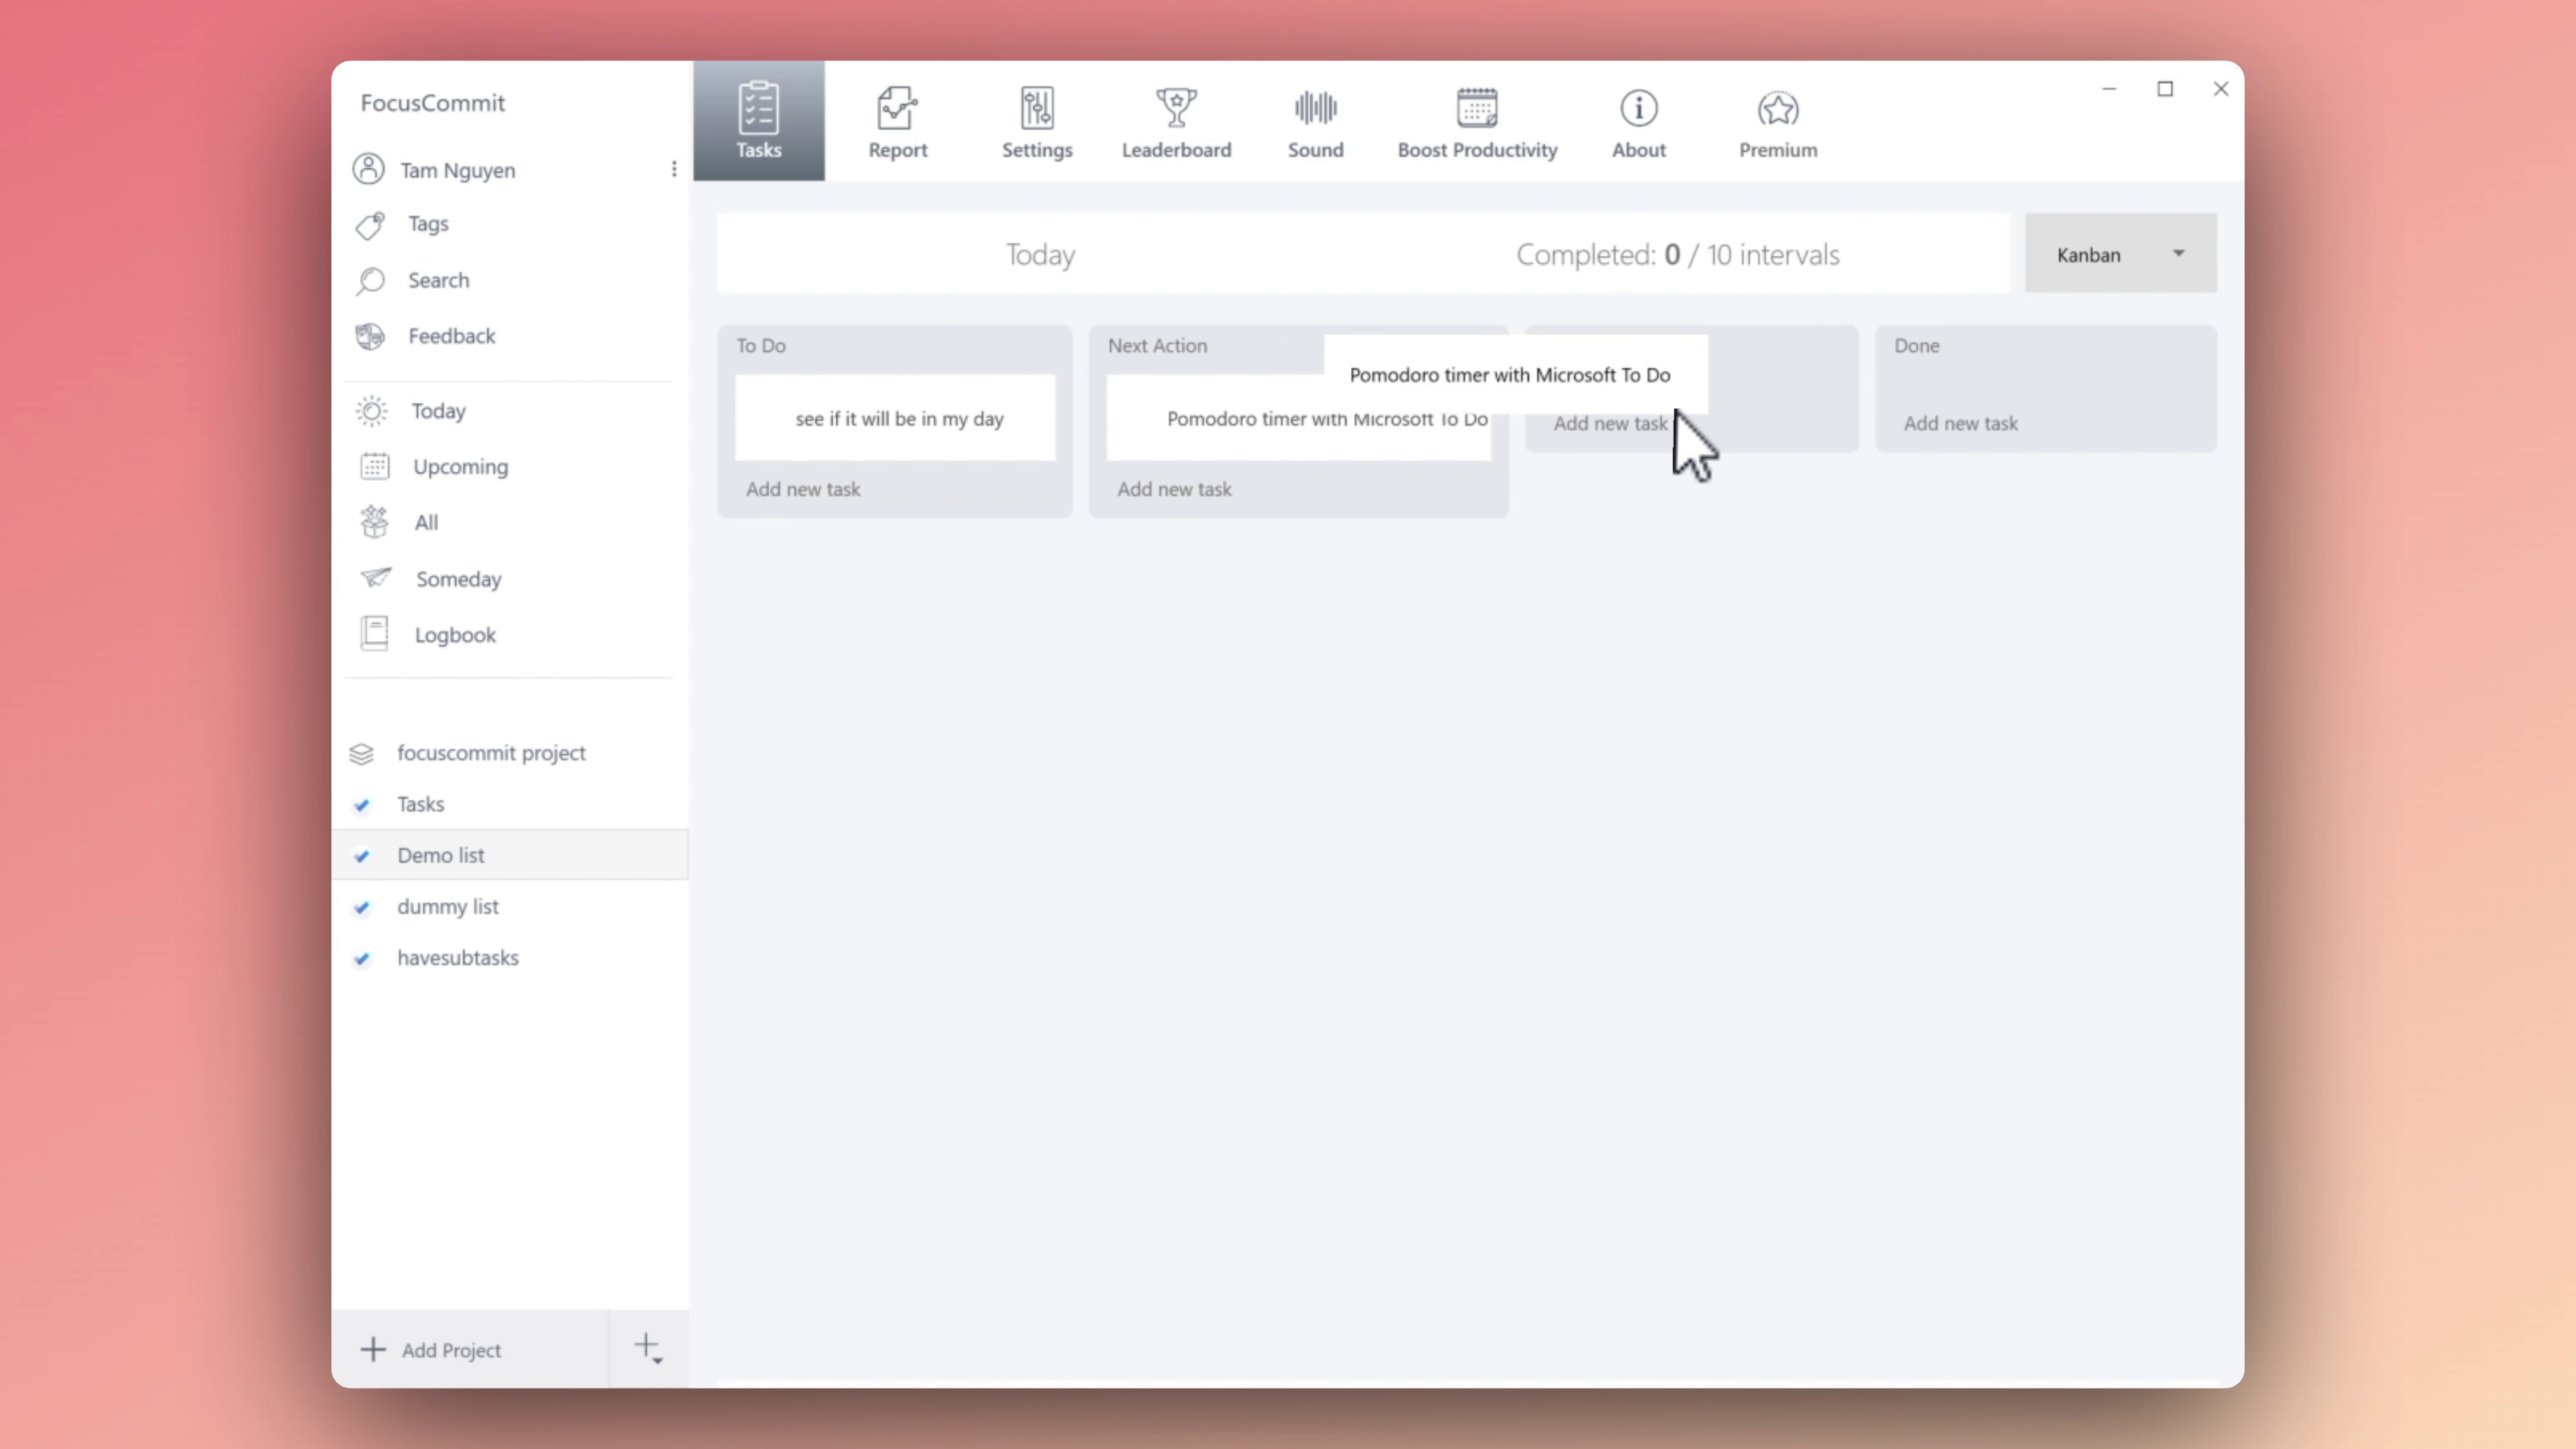The height and width of the screenshot is (1449, 2576).
Task: Click the Next Action column header
Action: click(1157, 345)
